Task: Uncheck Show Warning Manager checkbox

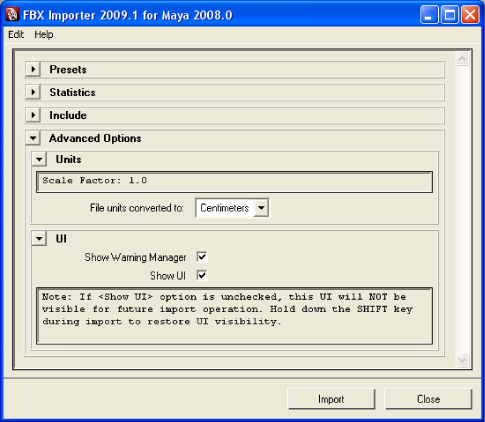Action: click(x=202, y=257)
